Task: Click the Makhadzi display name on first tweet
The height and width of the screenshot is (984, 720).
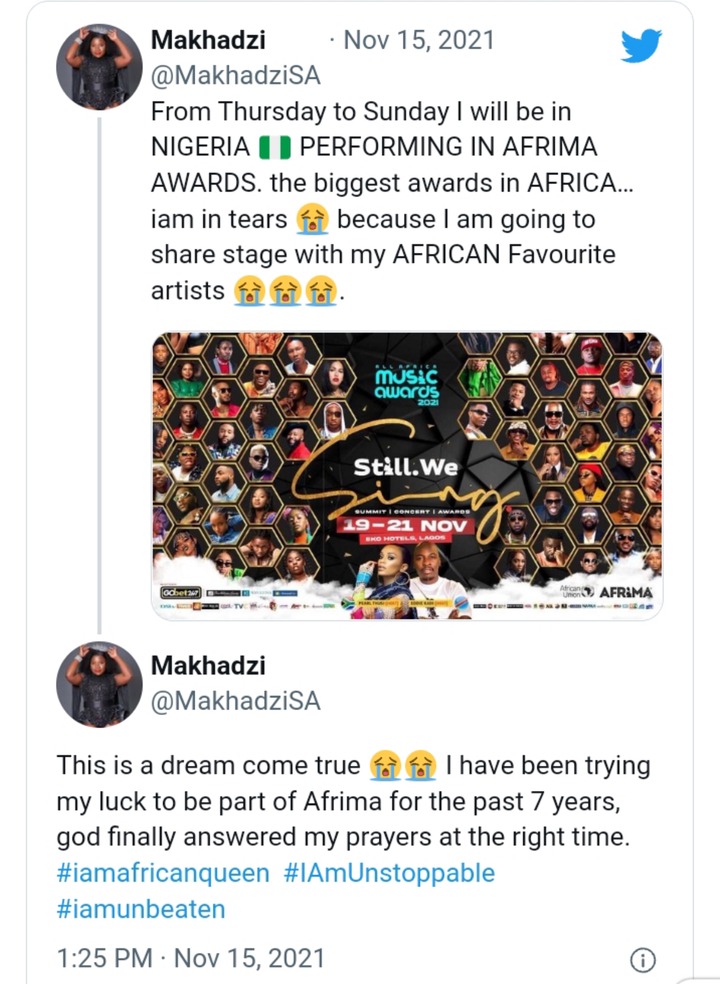Action: [x=208, y=40]
